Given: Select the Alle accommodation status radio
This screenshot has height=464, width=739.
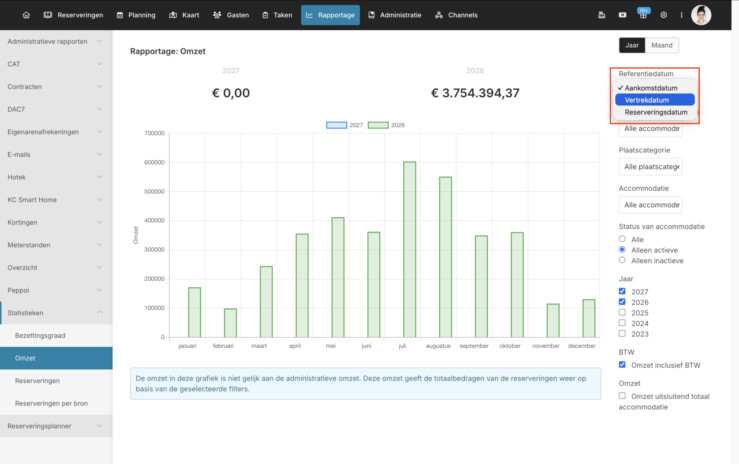Looking at the screenshot, I should point(622,239).
